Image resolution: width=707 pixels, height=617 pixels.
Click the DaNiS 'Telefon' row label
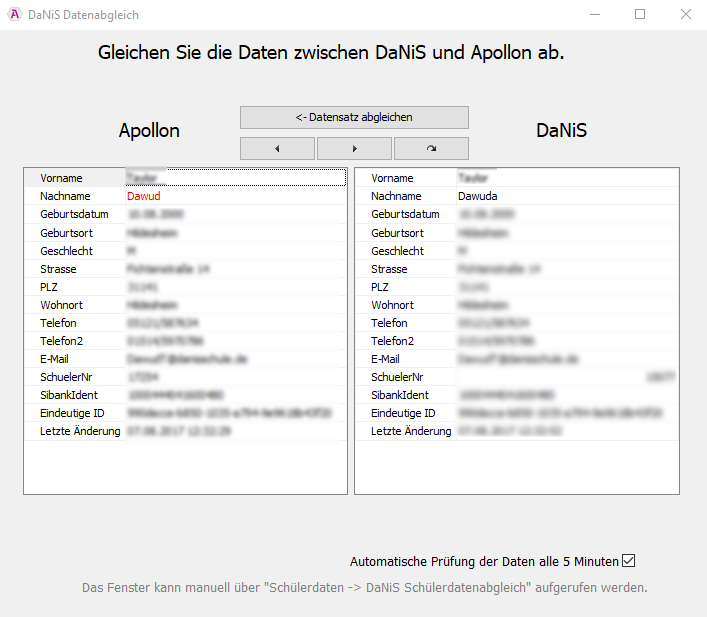(389, 323)
